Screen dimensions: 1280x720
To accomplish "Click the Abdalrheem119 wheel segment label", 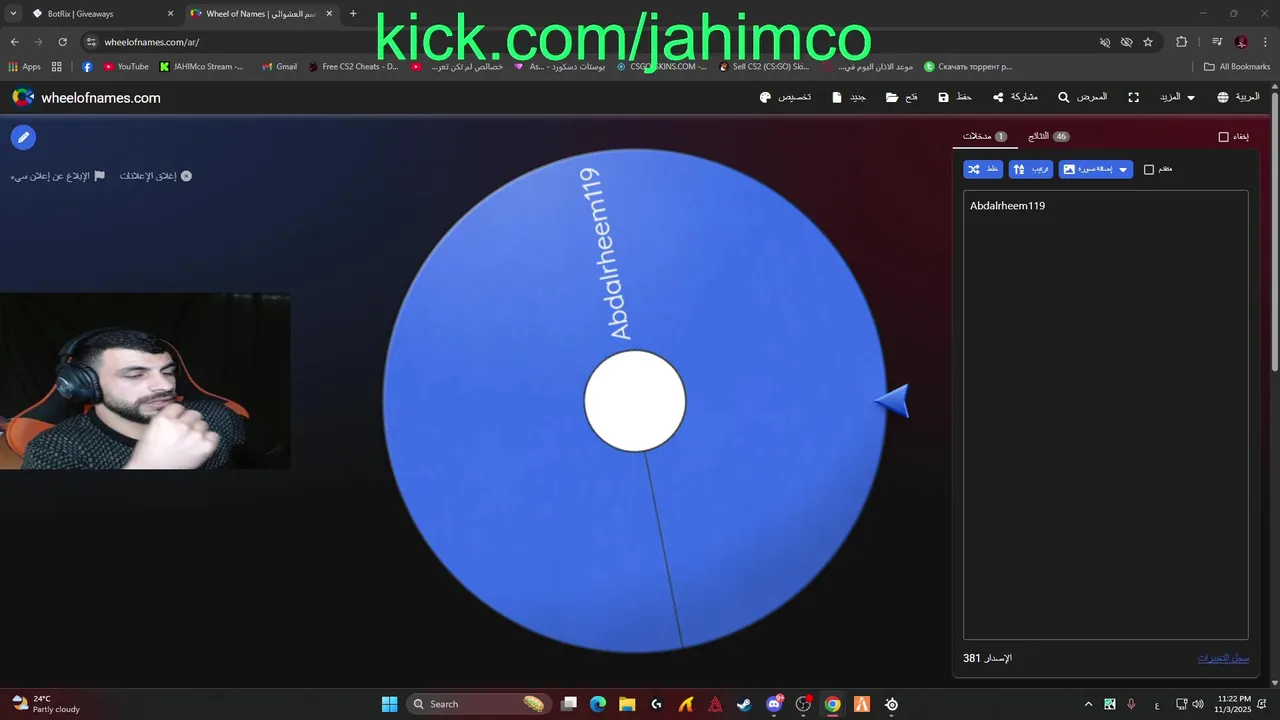I will (x=606, y=255).
